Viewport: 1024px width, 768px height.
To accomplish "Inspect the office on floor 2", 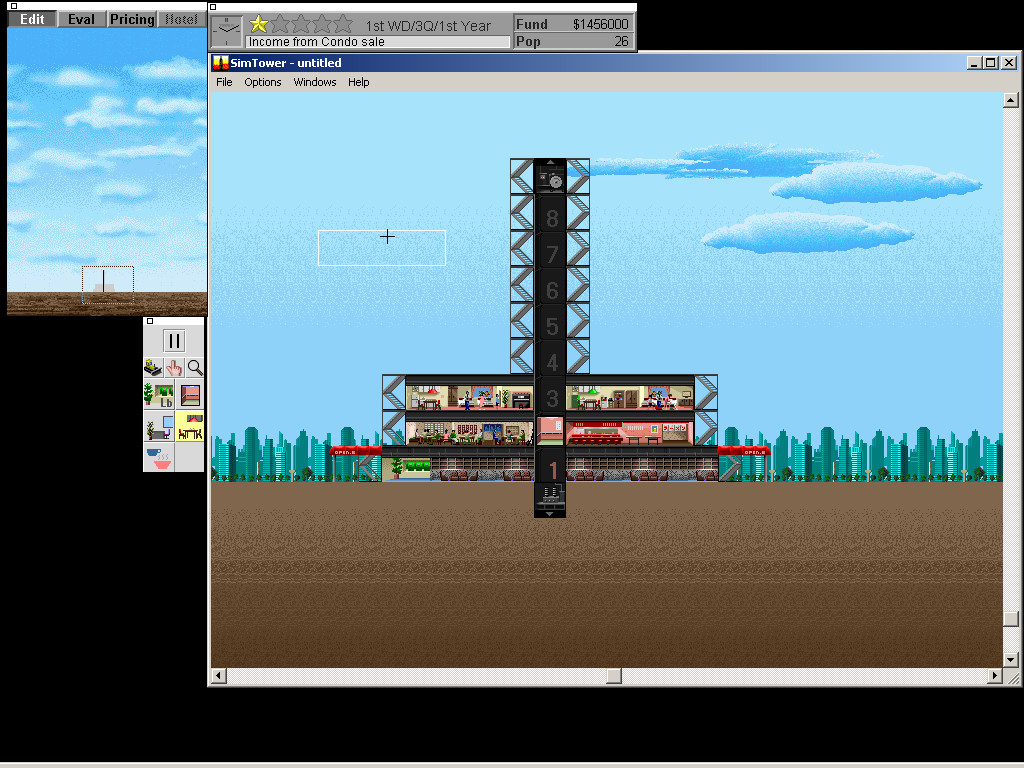I will click(469, 432).
